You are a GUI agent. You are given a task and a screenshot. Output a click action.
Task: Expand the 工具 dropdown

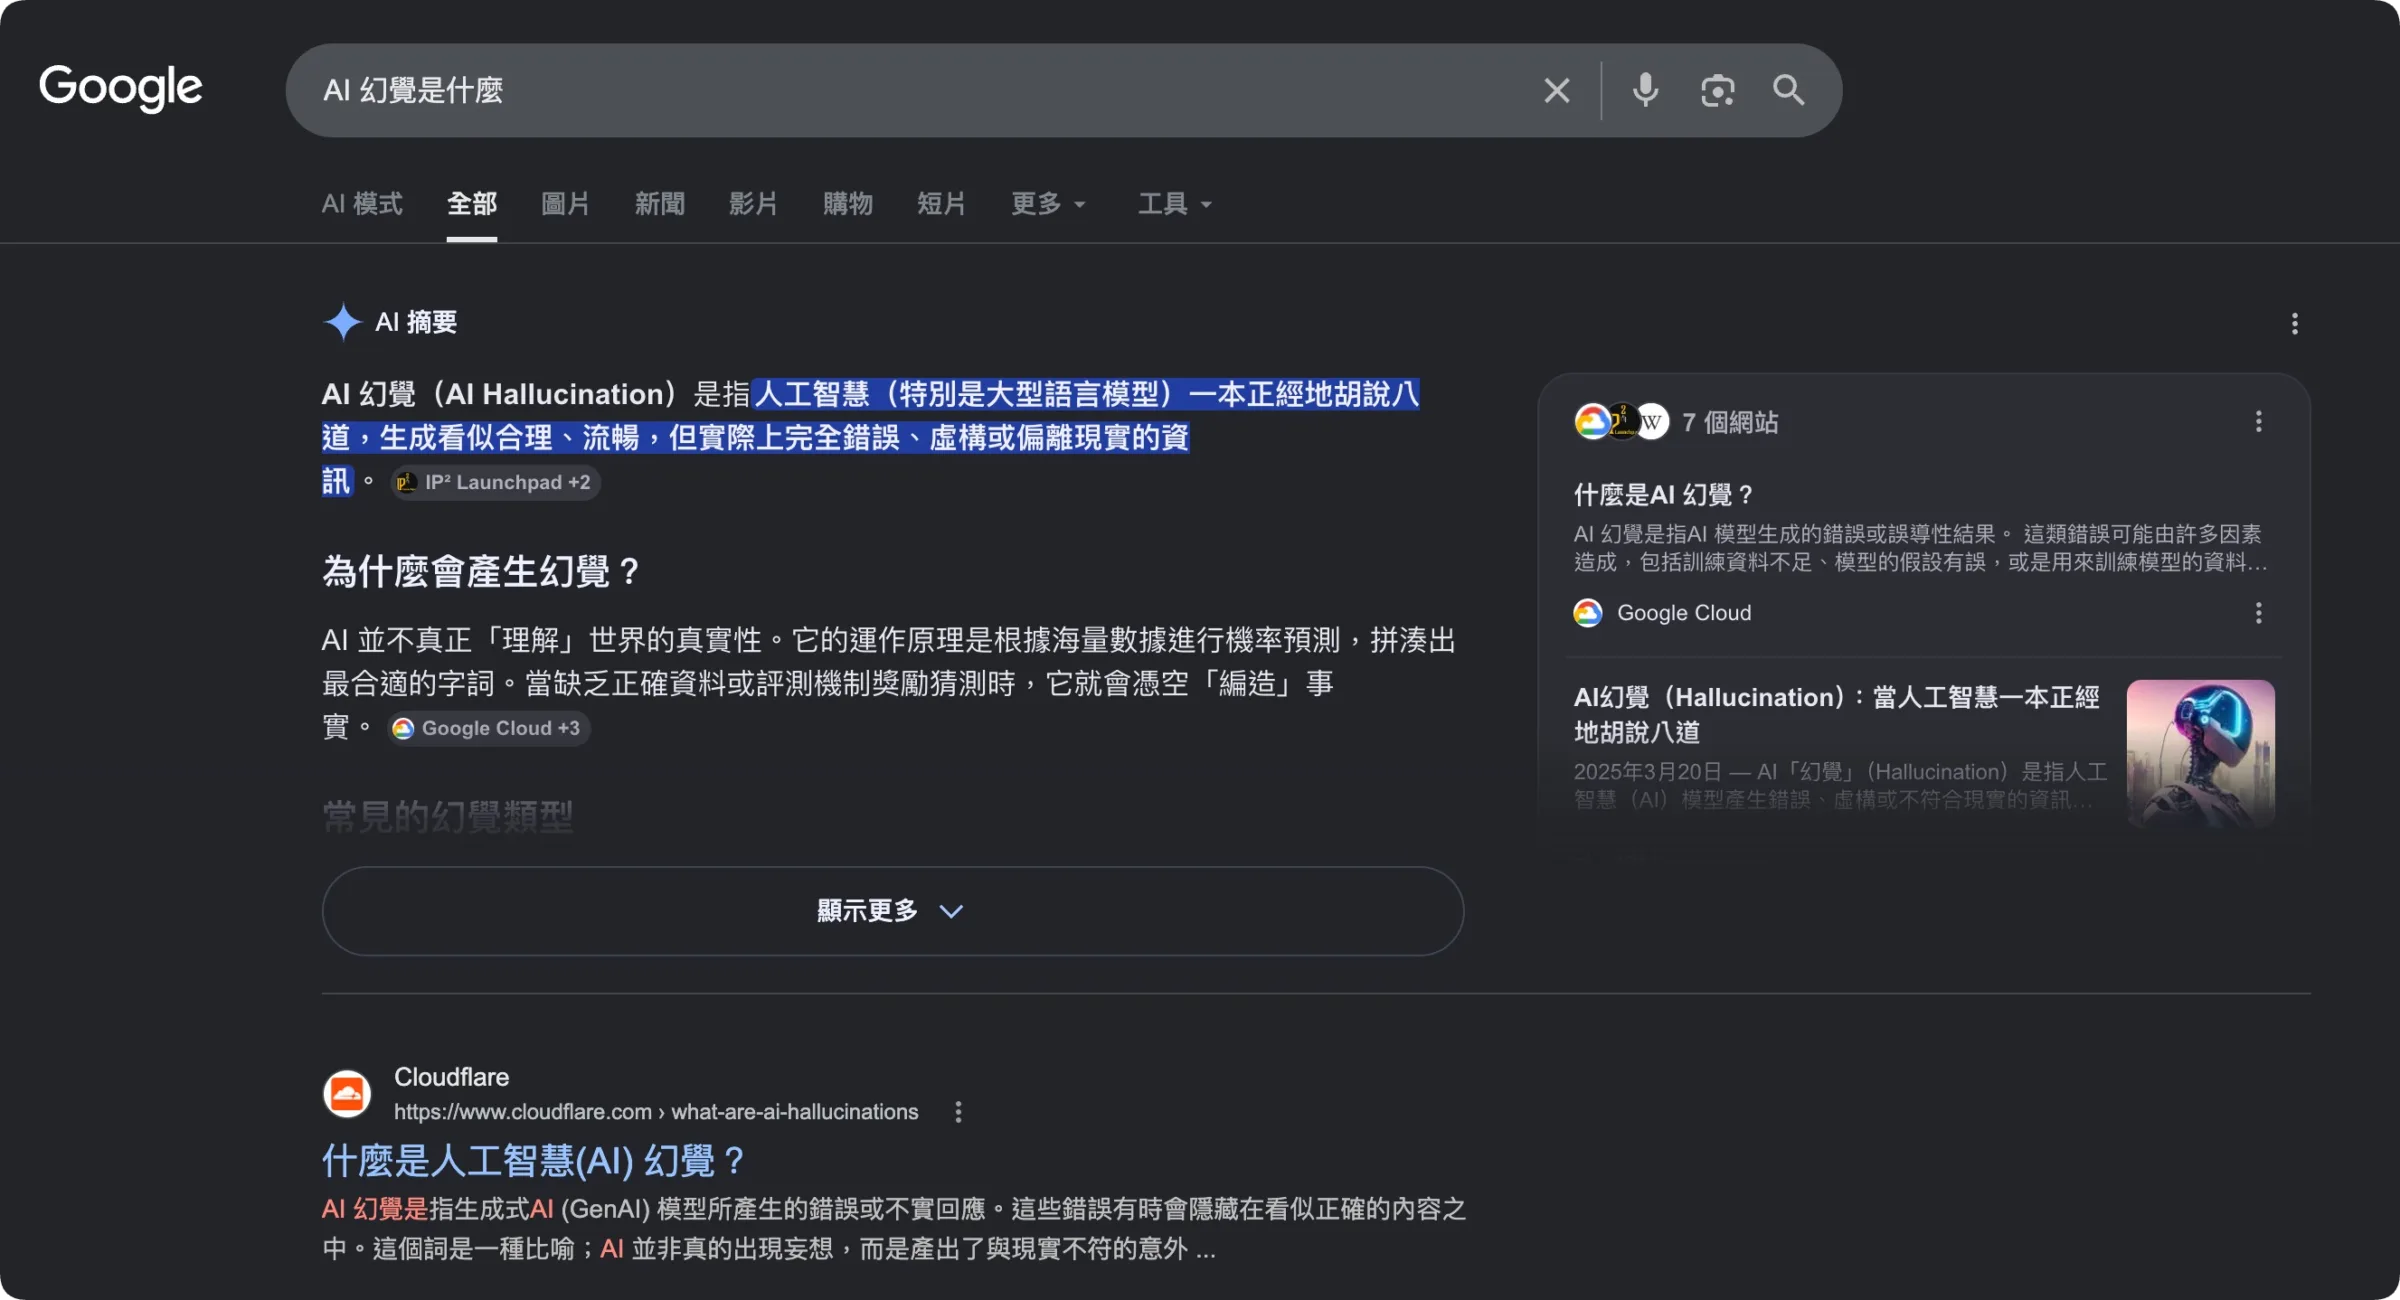[1175, 204]
